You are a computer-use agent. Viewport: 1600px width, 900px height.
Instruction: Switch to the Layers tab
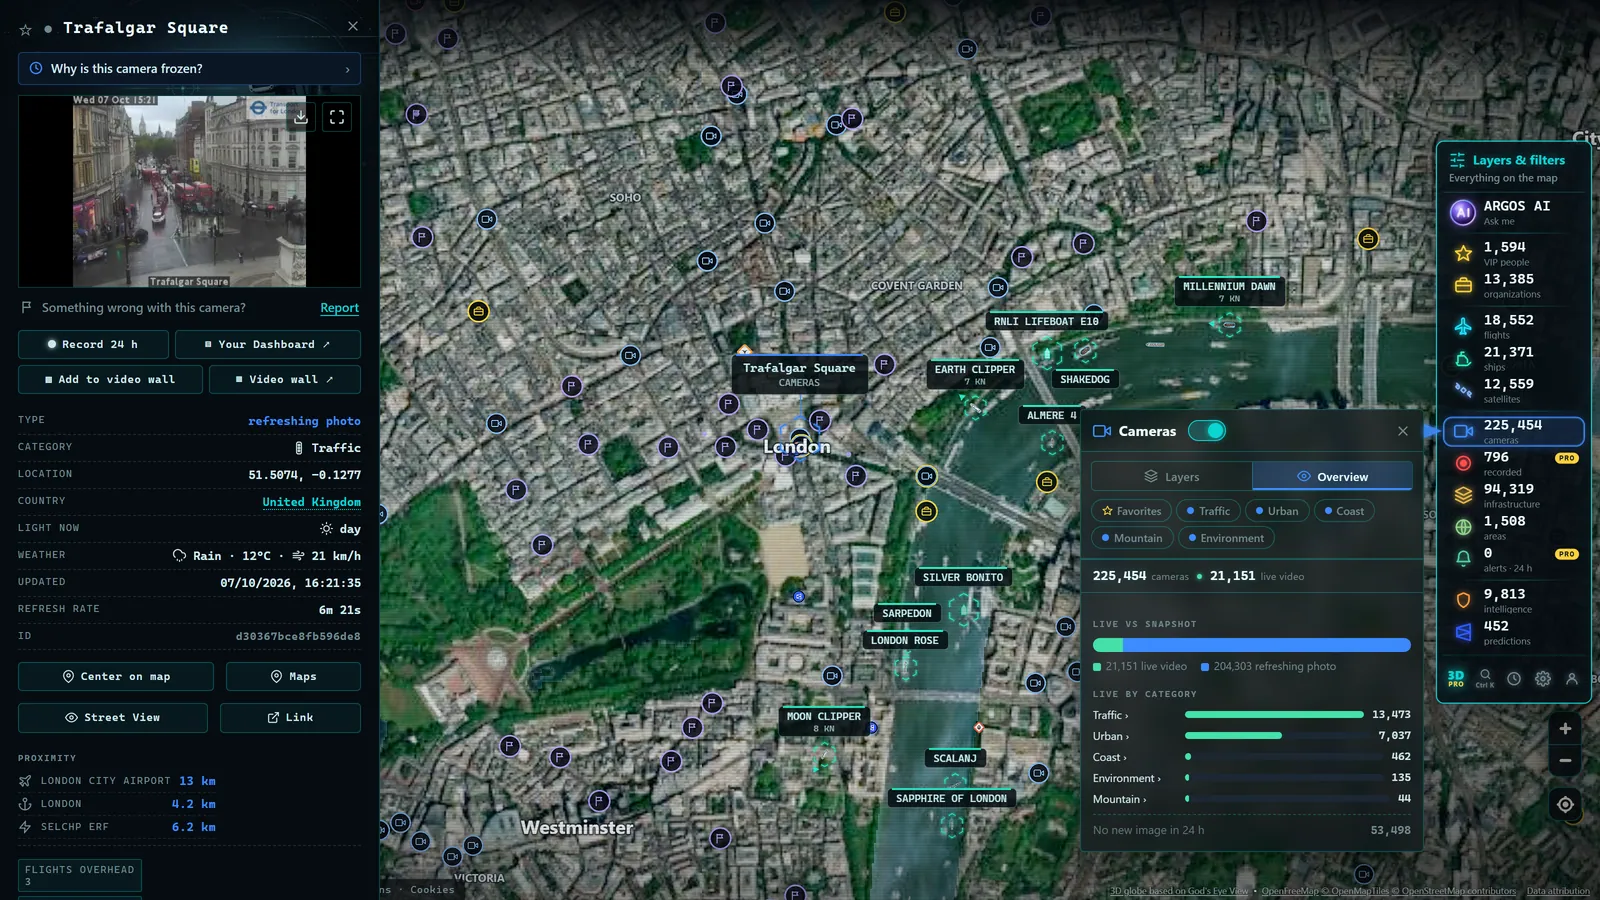pyautogui.click(x=1171, y=477)
